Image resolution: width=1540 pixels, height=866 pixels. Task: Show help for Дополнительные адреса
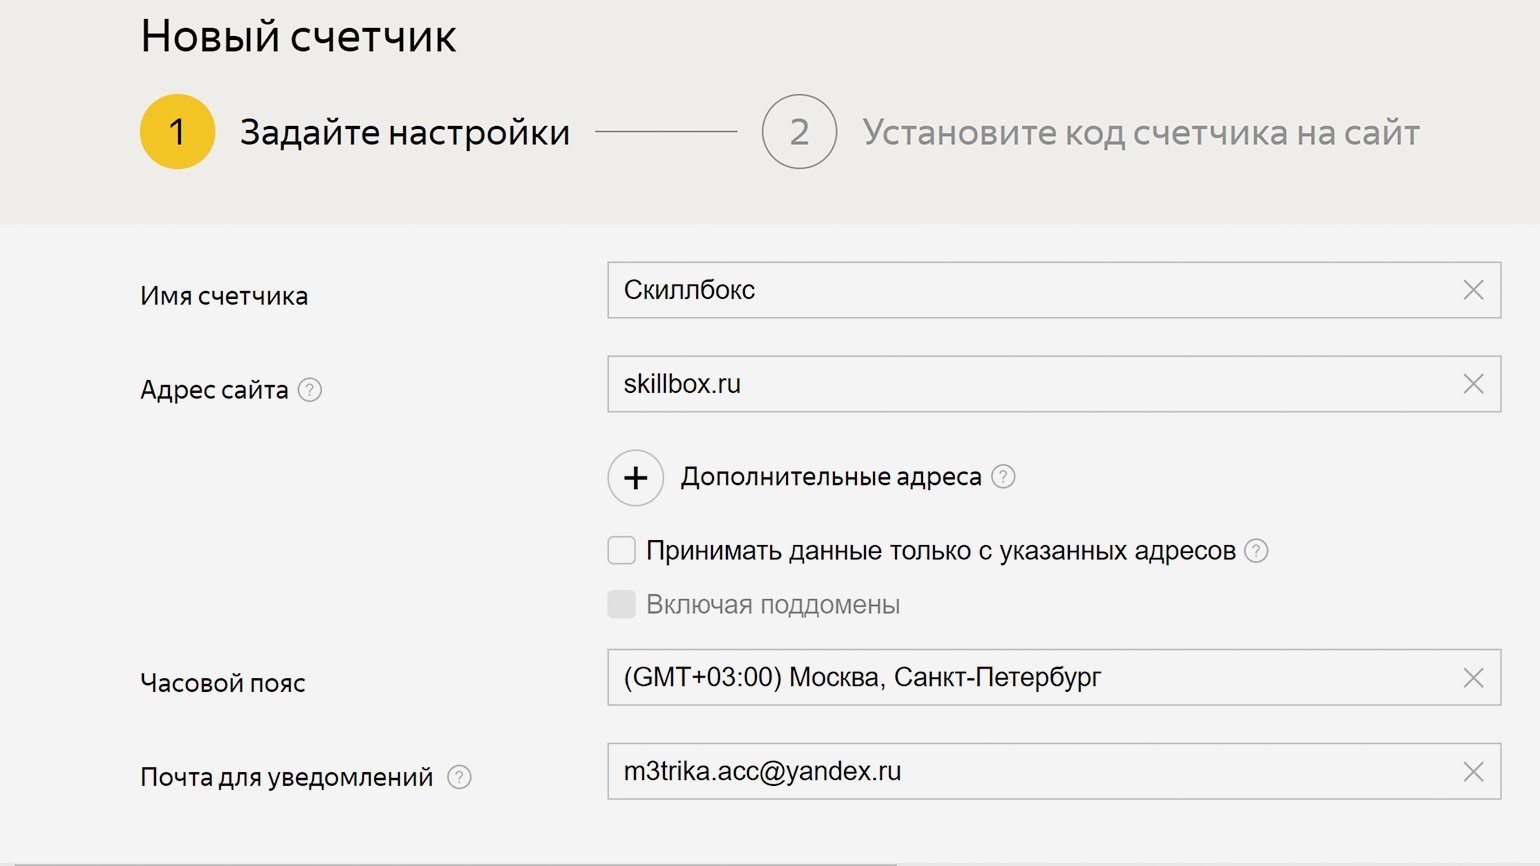pyautogui.click(x=1003, y=477)
